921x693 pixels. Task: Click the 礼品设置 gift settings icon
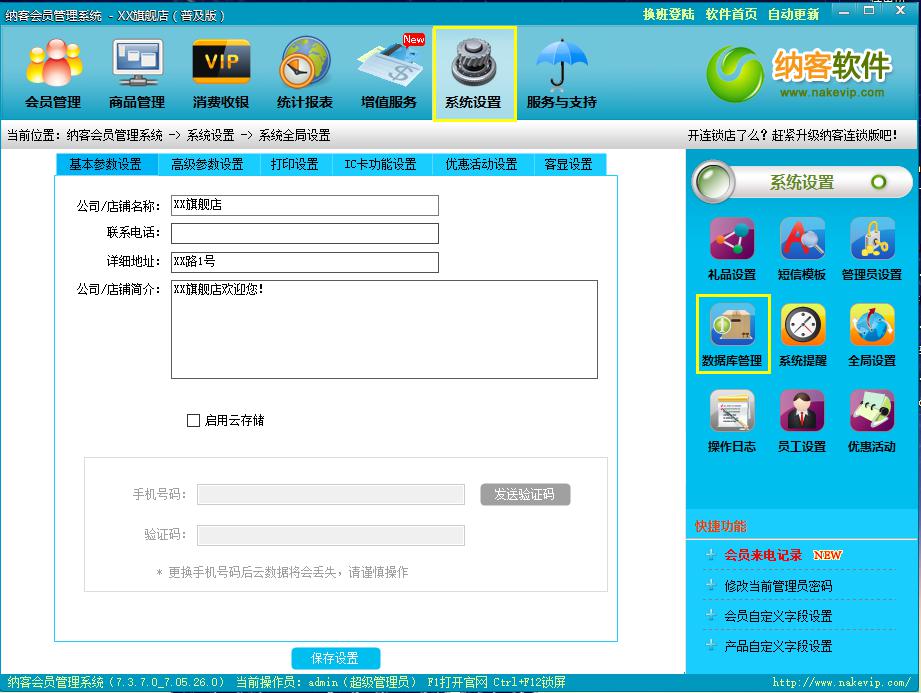click(x=731, y=249)
